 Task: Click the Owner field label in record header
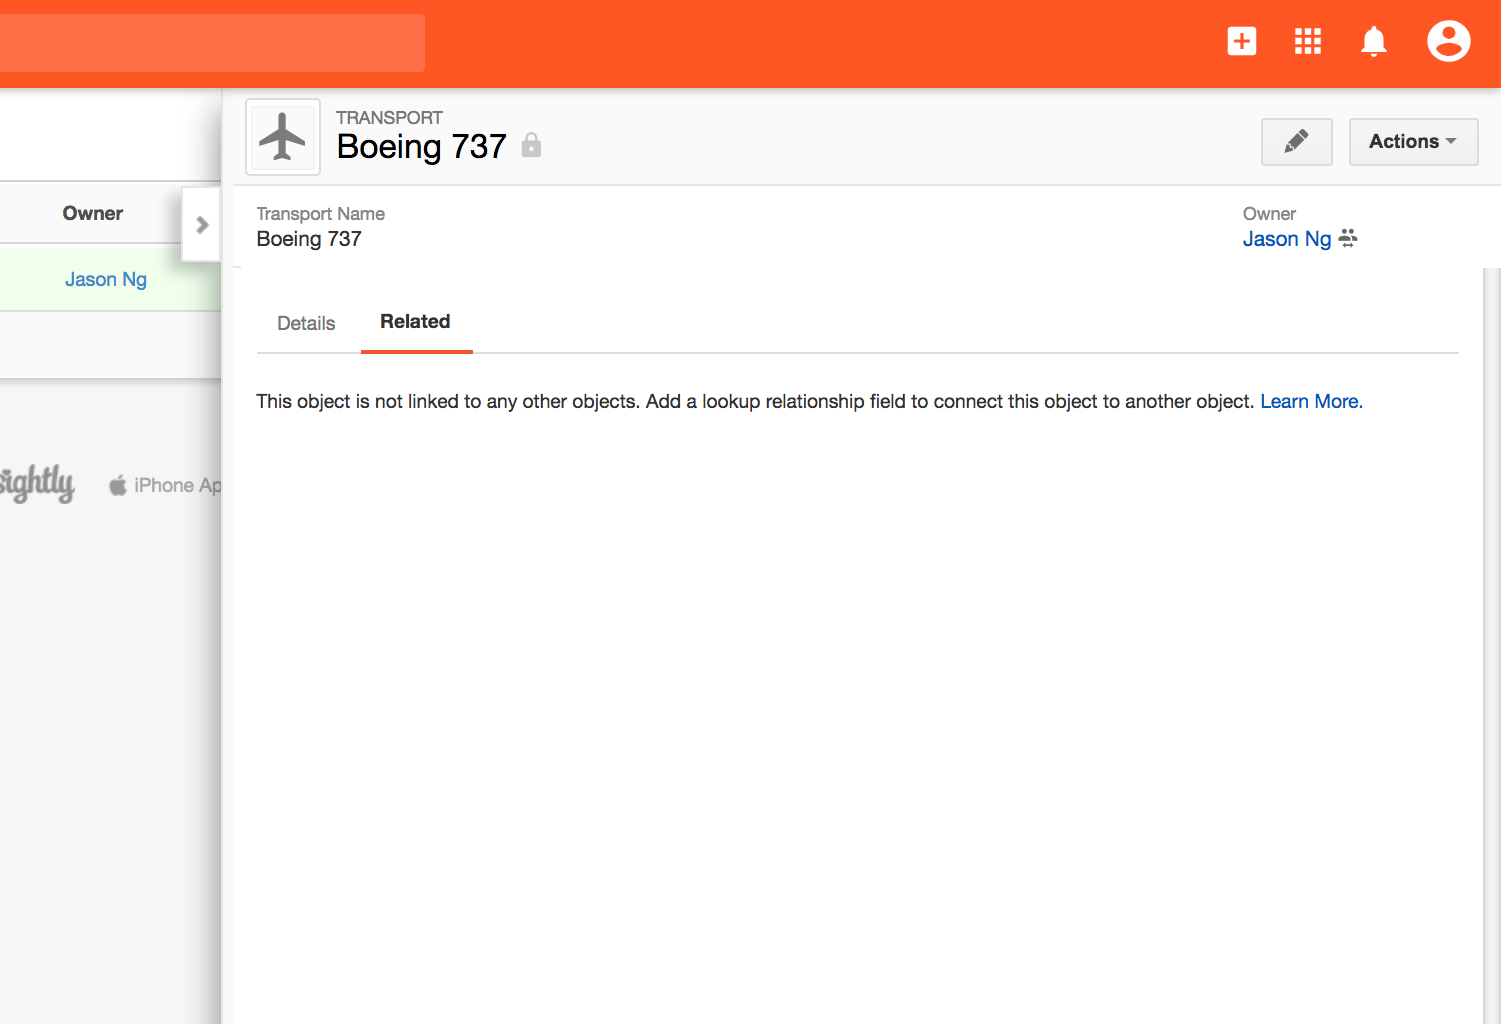[x=1269, y=214]
